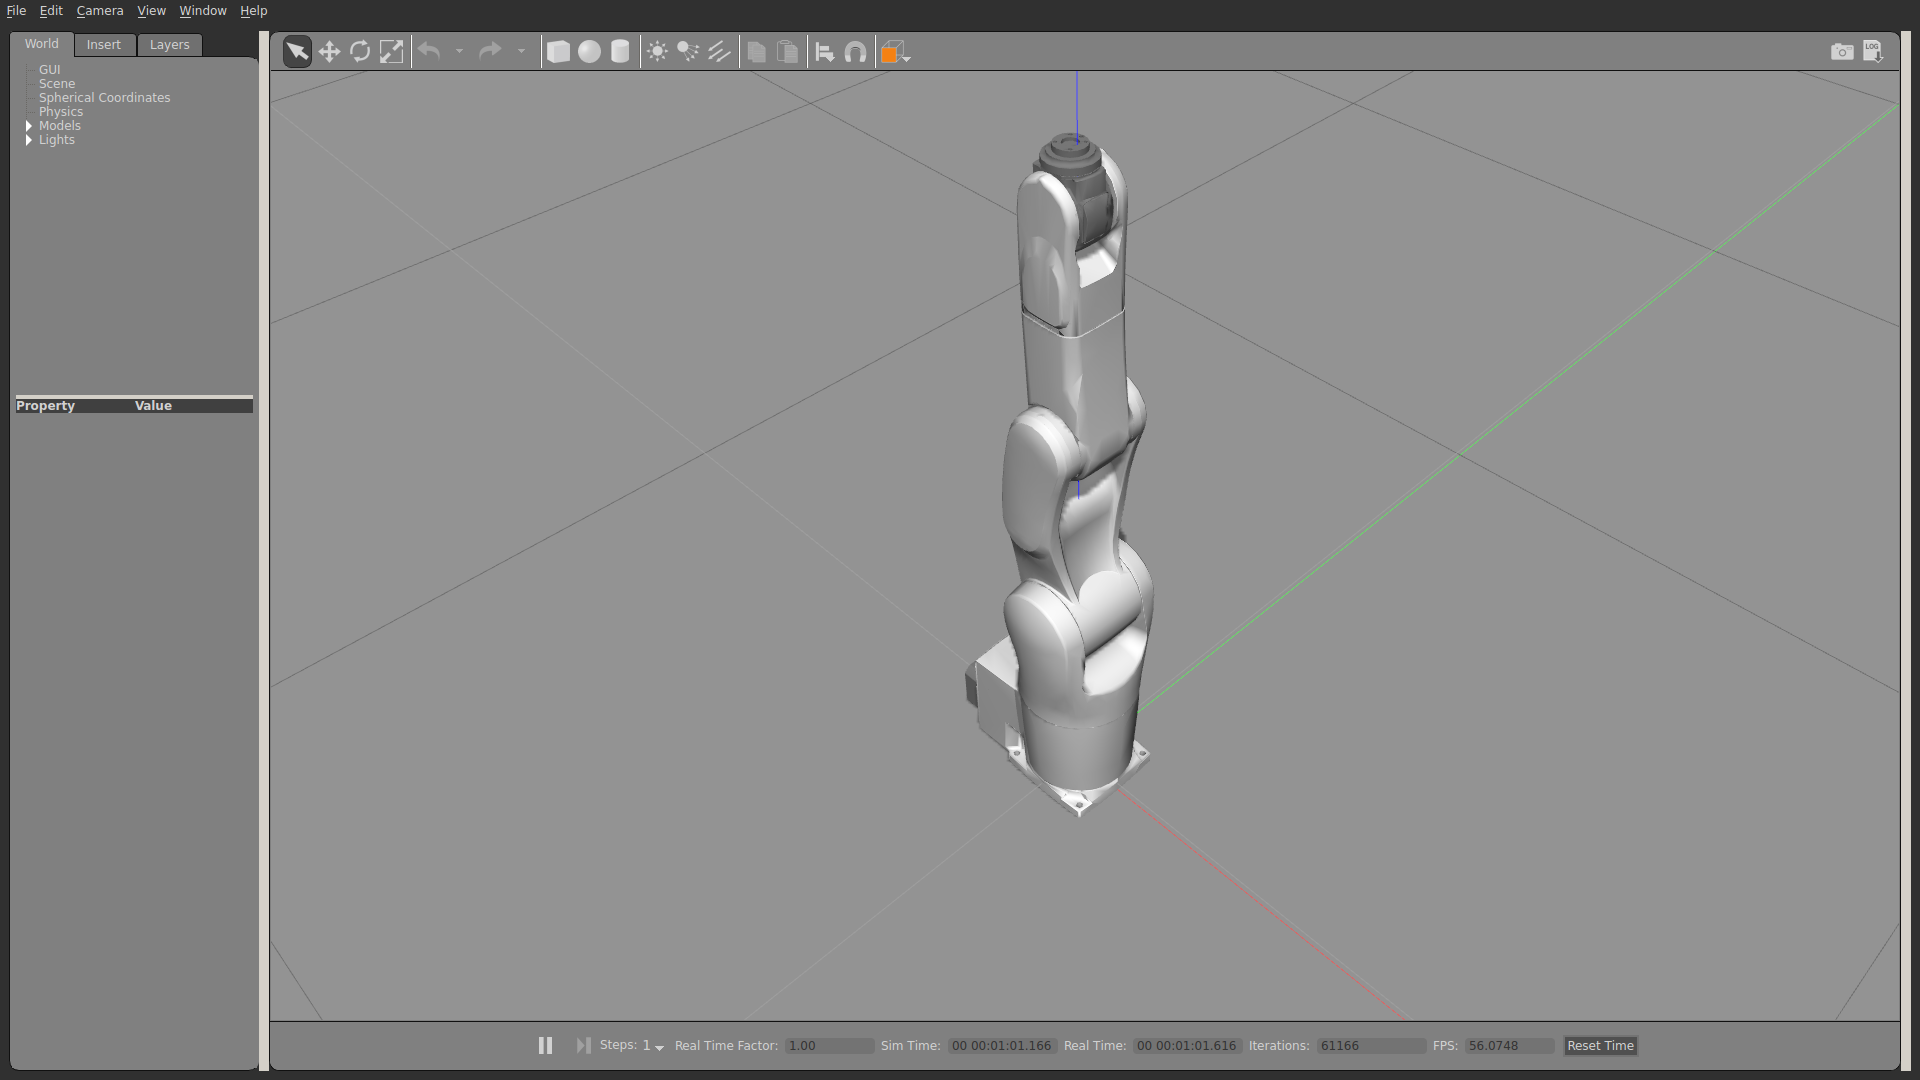The width and height of the screenshot is (1920, 1080).
Task: Select the scale mode tool
Action: (x=391, y=52)
